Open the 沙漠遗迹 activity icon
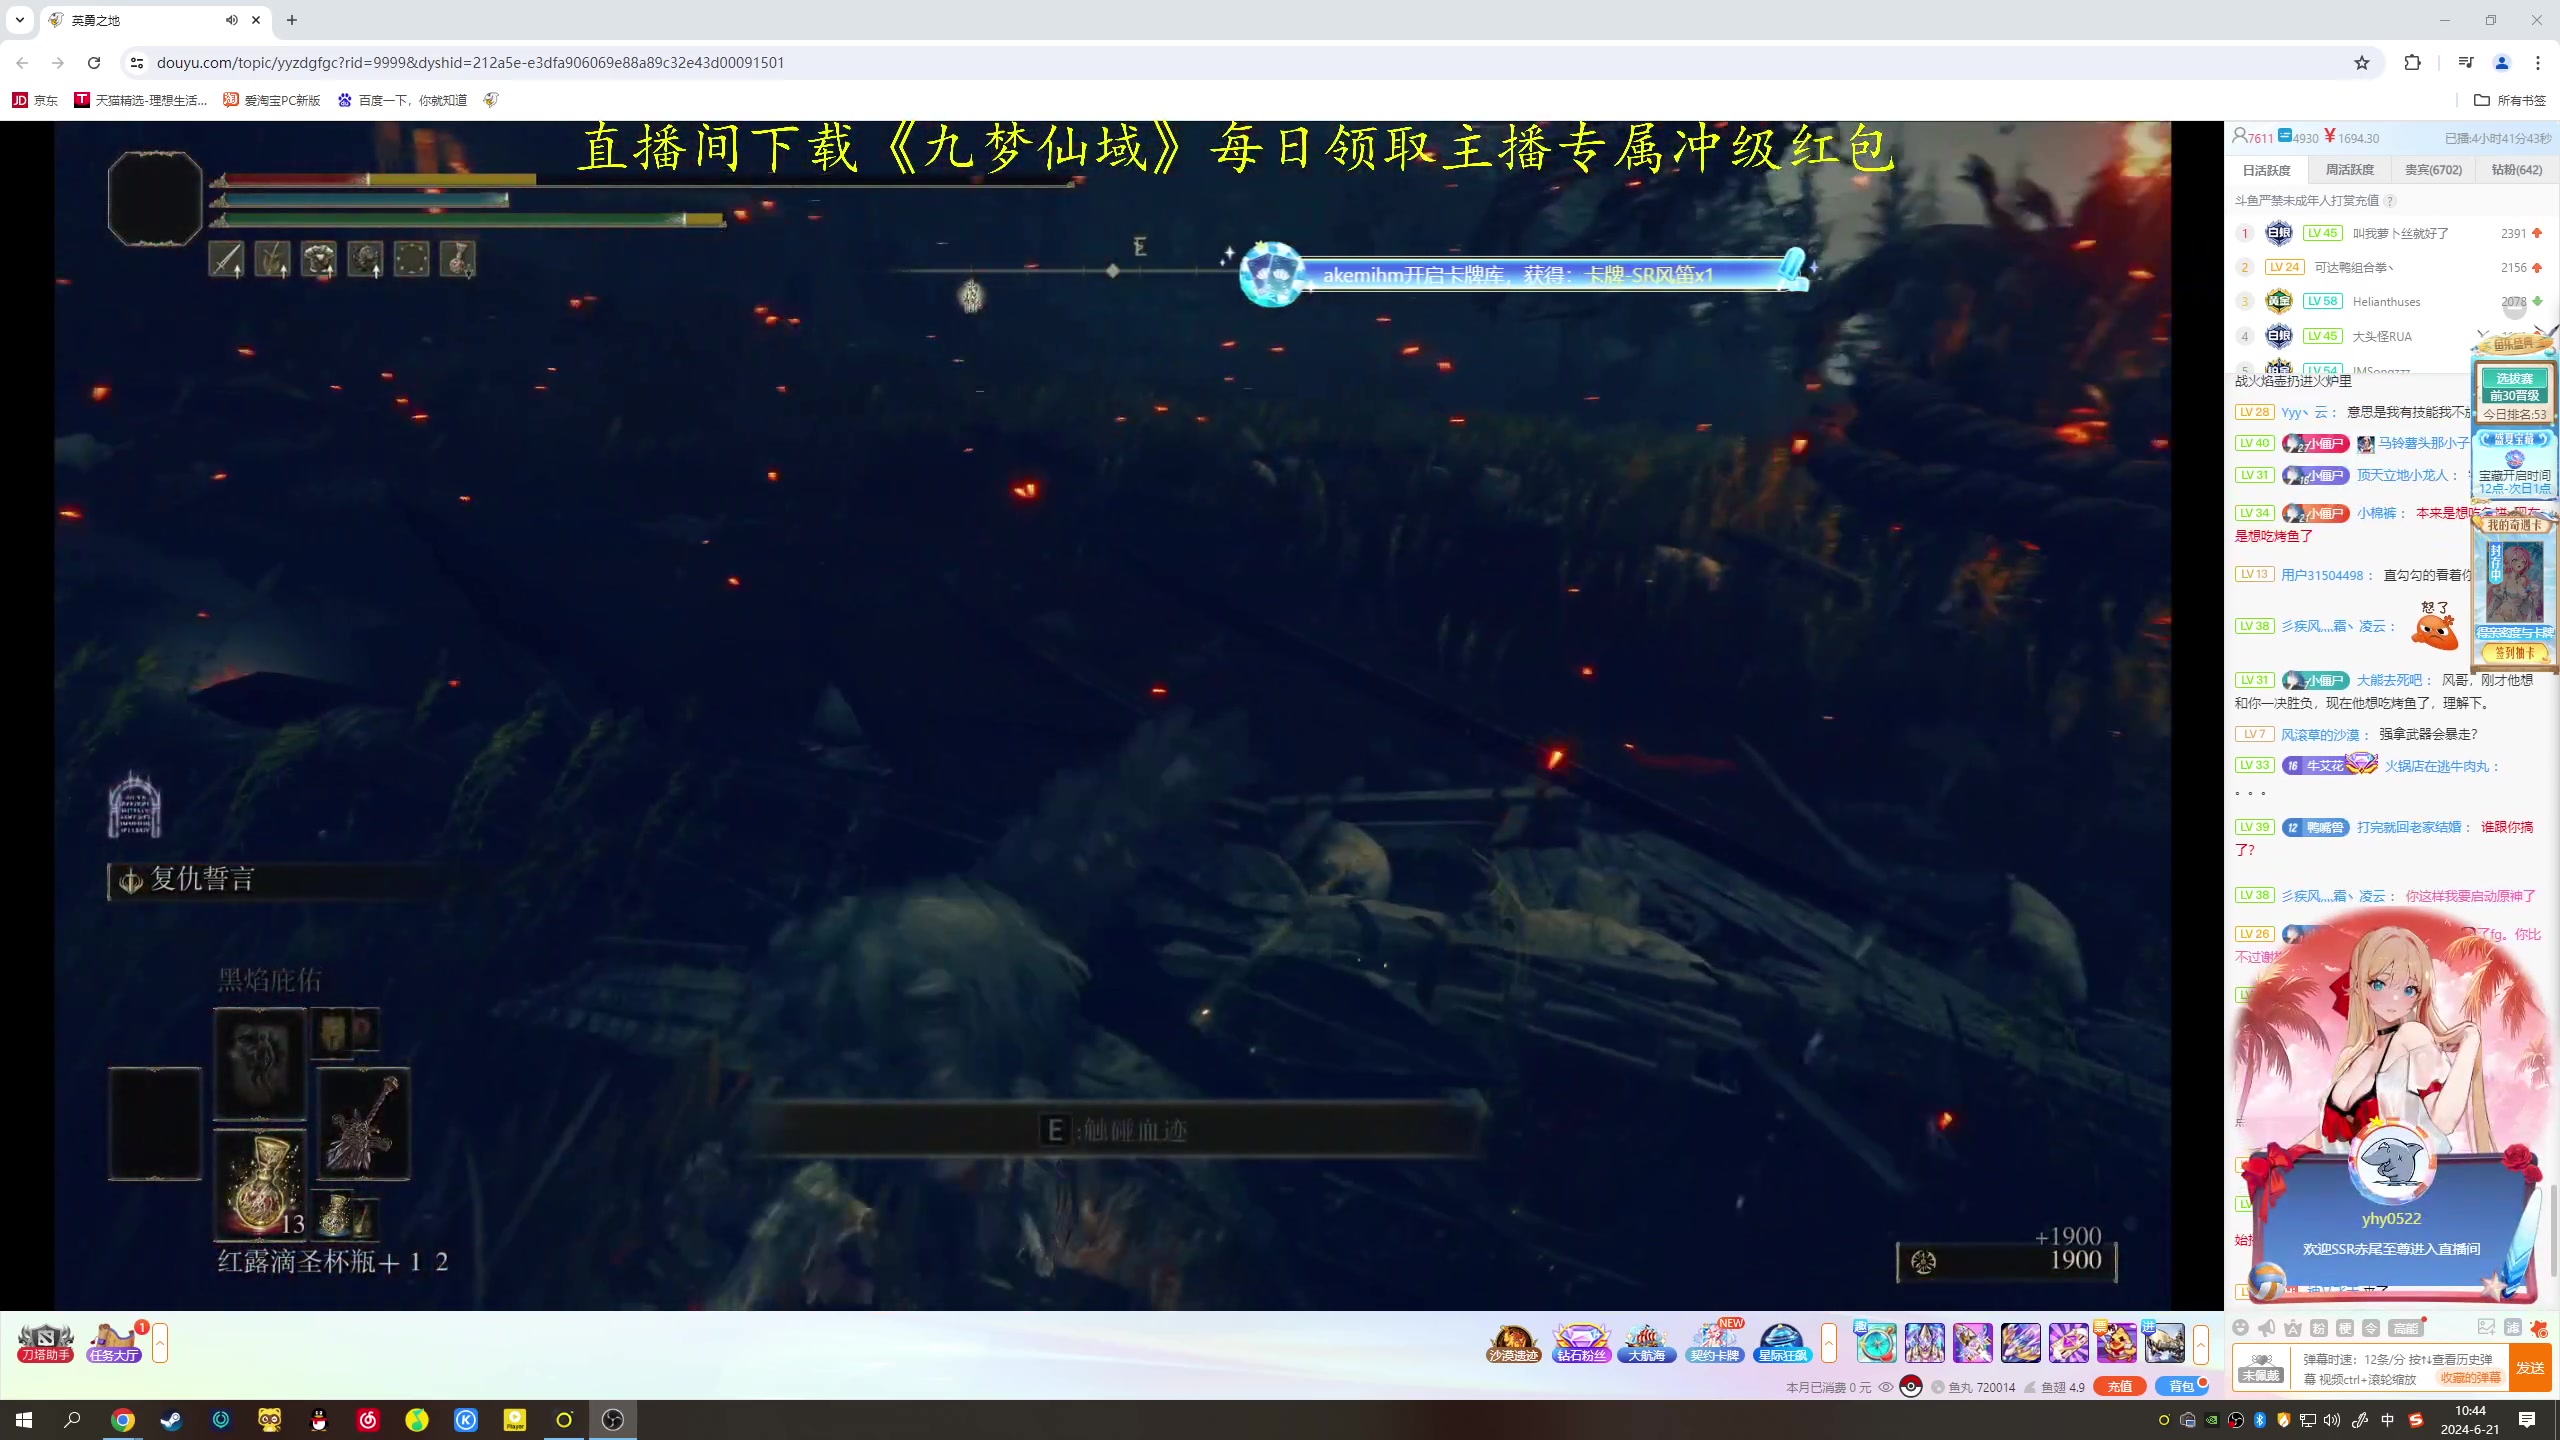This screenshot has height=1440, width=2560. [1513, 1343]
